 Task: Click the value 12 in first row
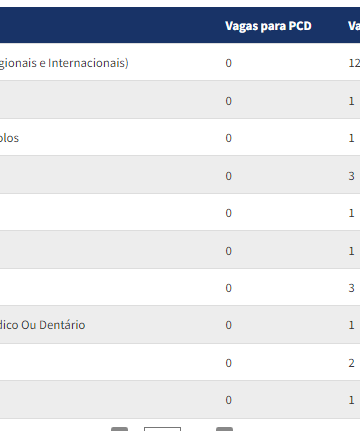[354, 63]
